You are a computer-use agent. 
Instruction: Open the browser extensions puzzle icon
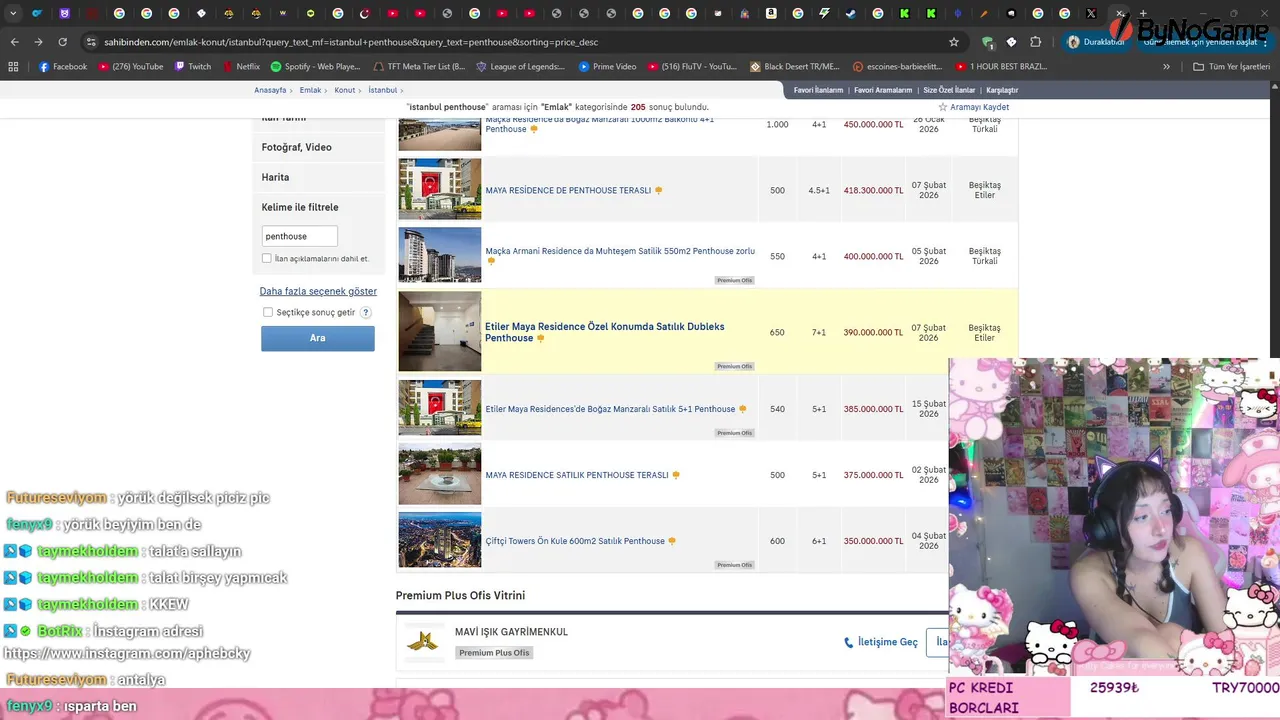(1035, 42)
